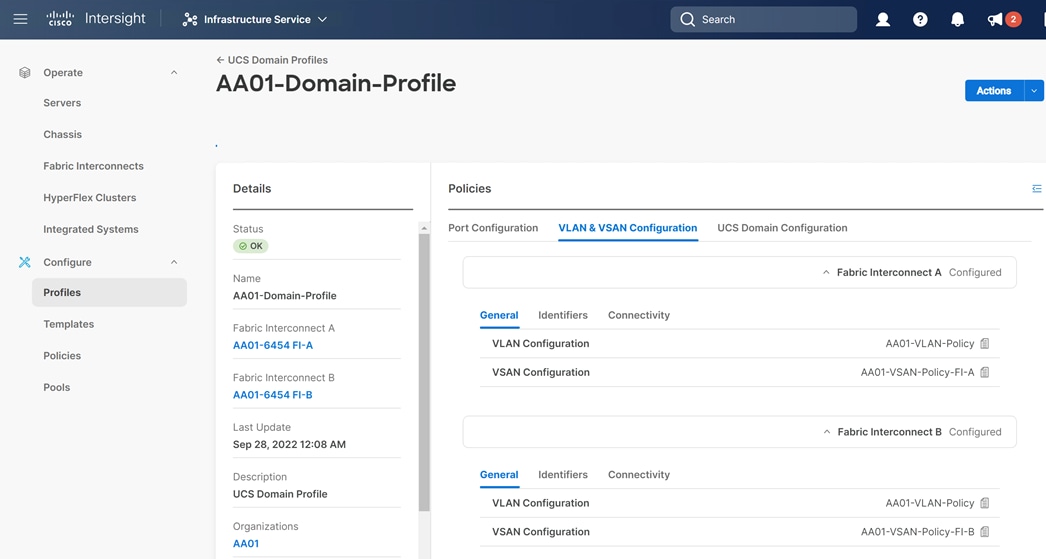The height and width of the screenshot is (559, 1046).
Task: Select VLAN & VSAN Configuration tab
Action: [x=628, y=227]
